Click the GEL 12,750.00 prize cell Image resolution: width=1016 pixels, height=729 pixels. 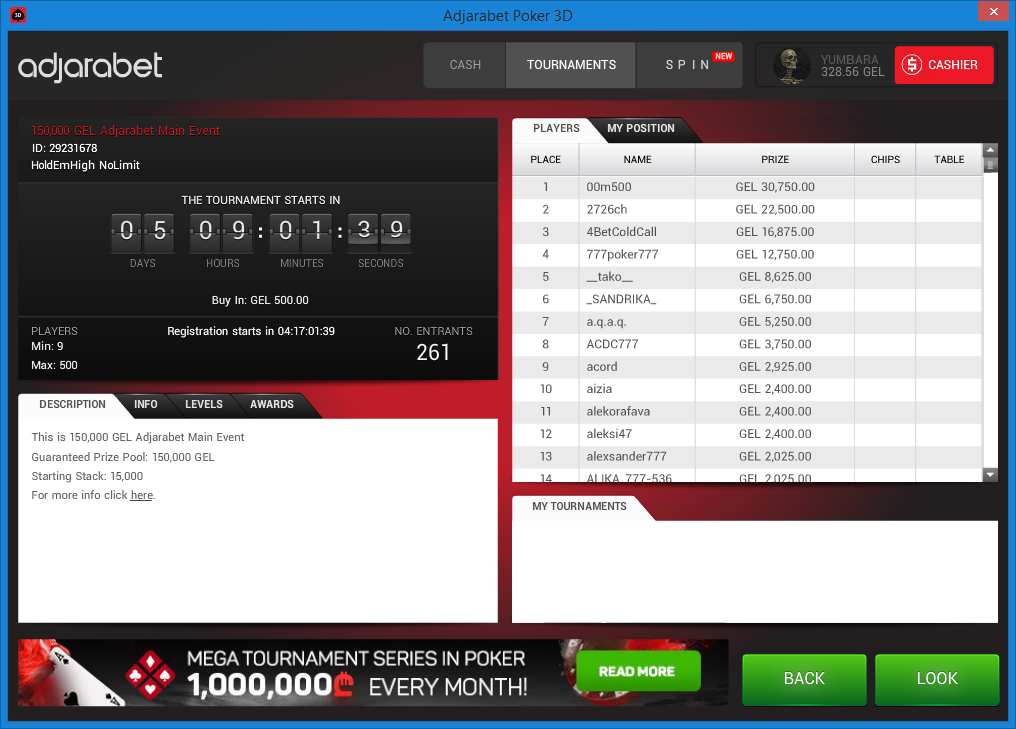point(775,254)
